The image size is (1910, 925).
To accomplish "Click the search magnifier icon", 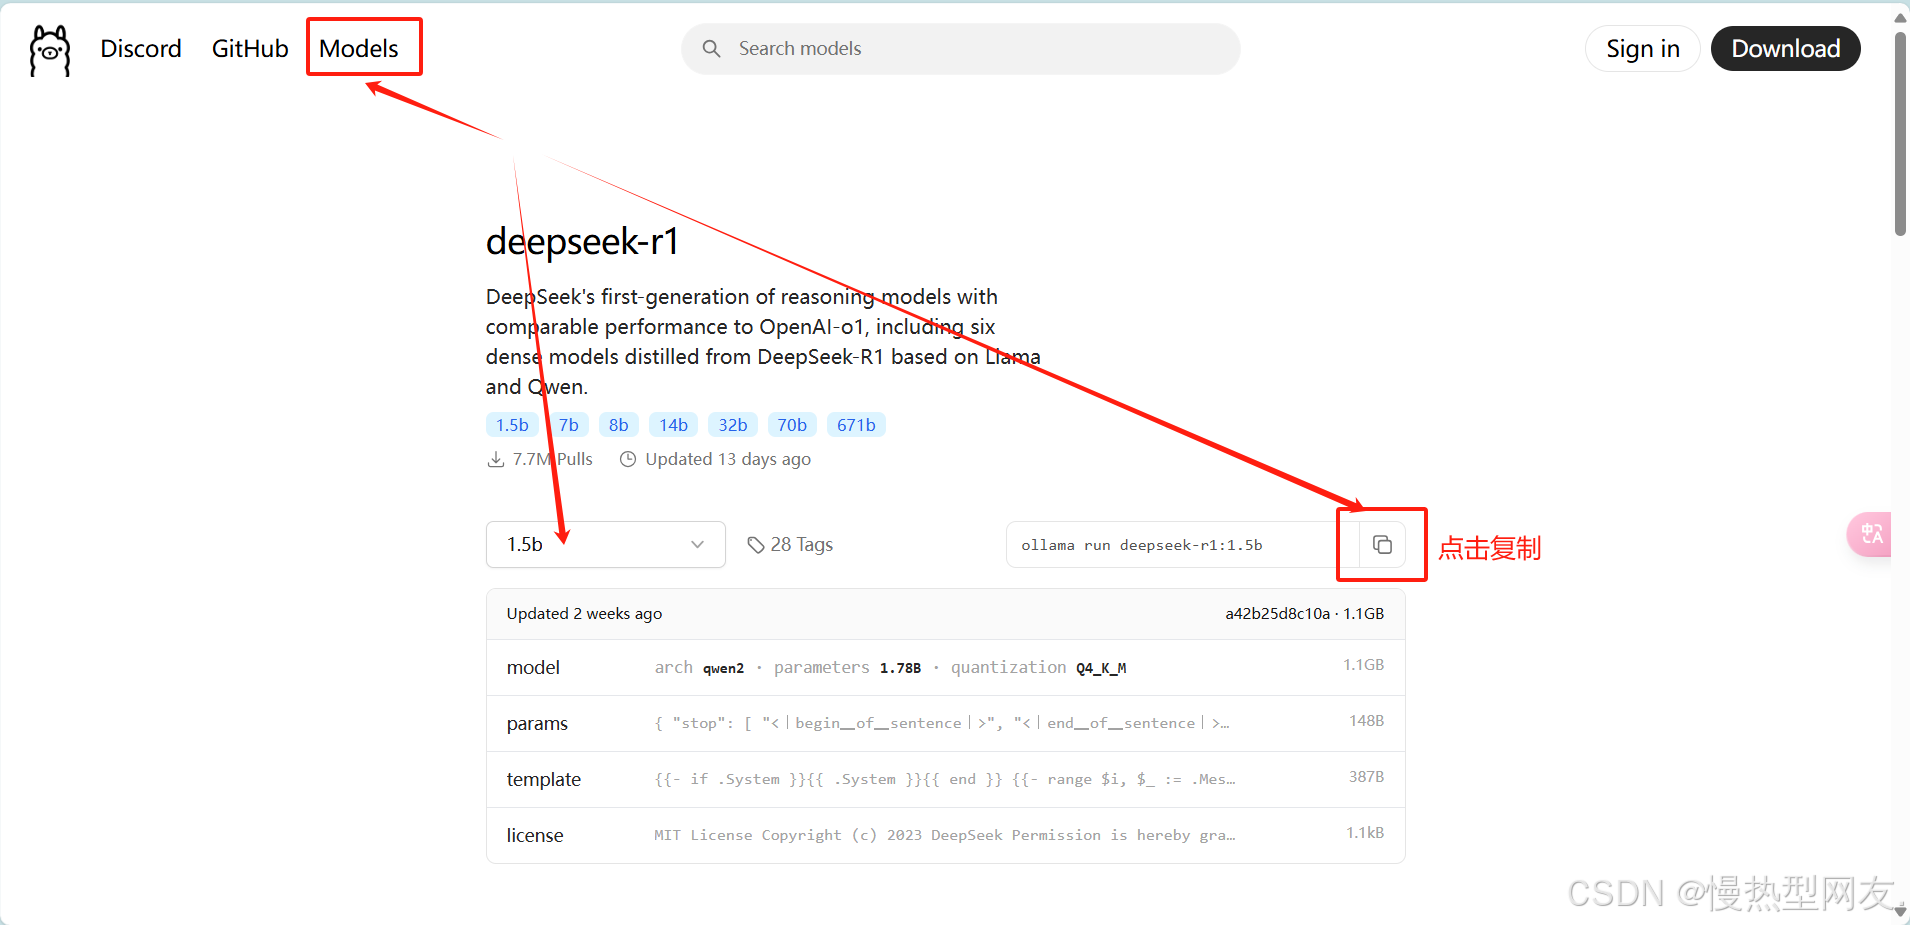I will point(711,49).
